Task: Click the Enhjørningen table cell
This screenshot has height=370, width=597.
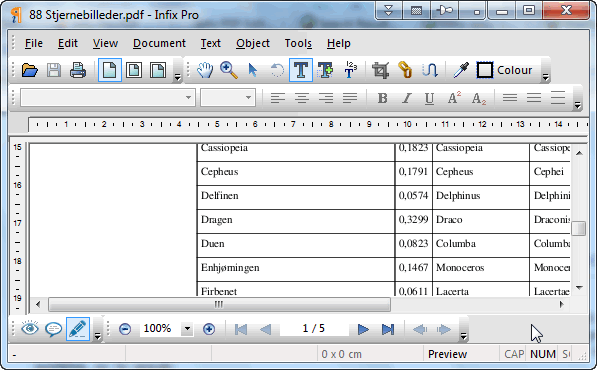Action: pos(296,269)
